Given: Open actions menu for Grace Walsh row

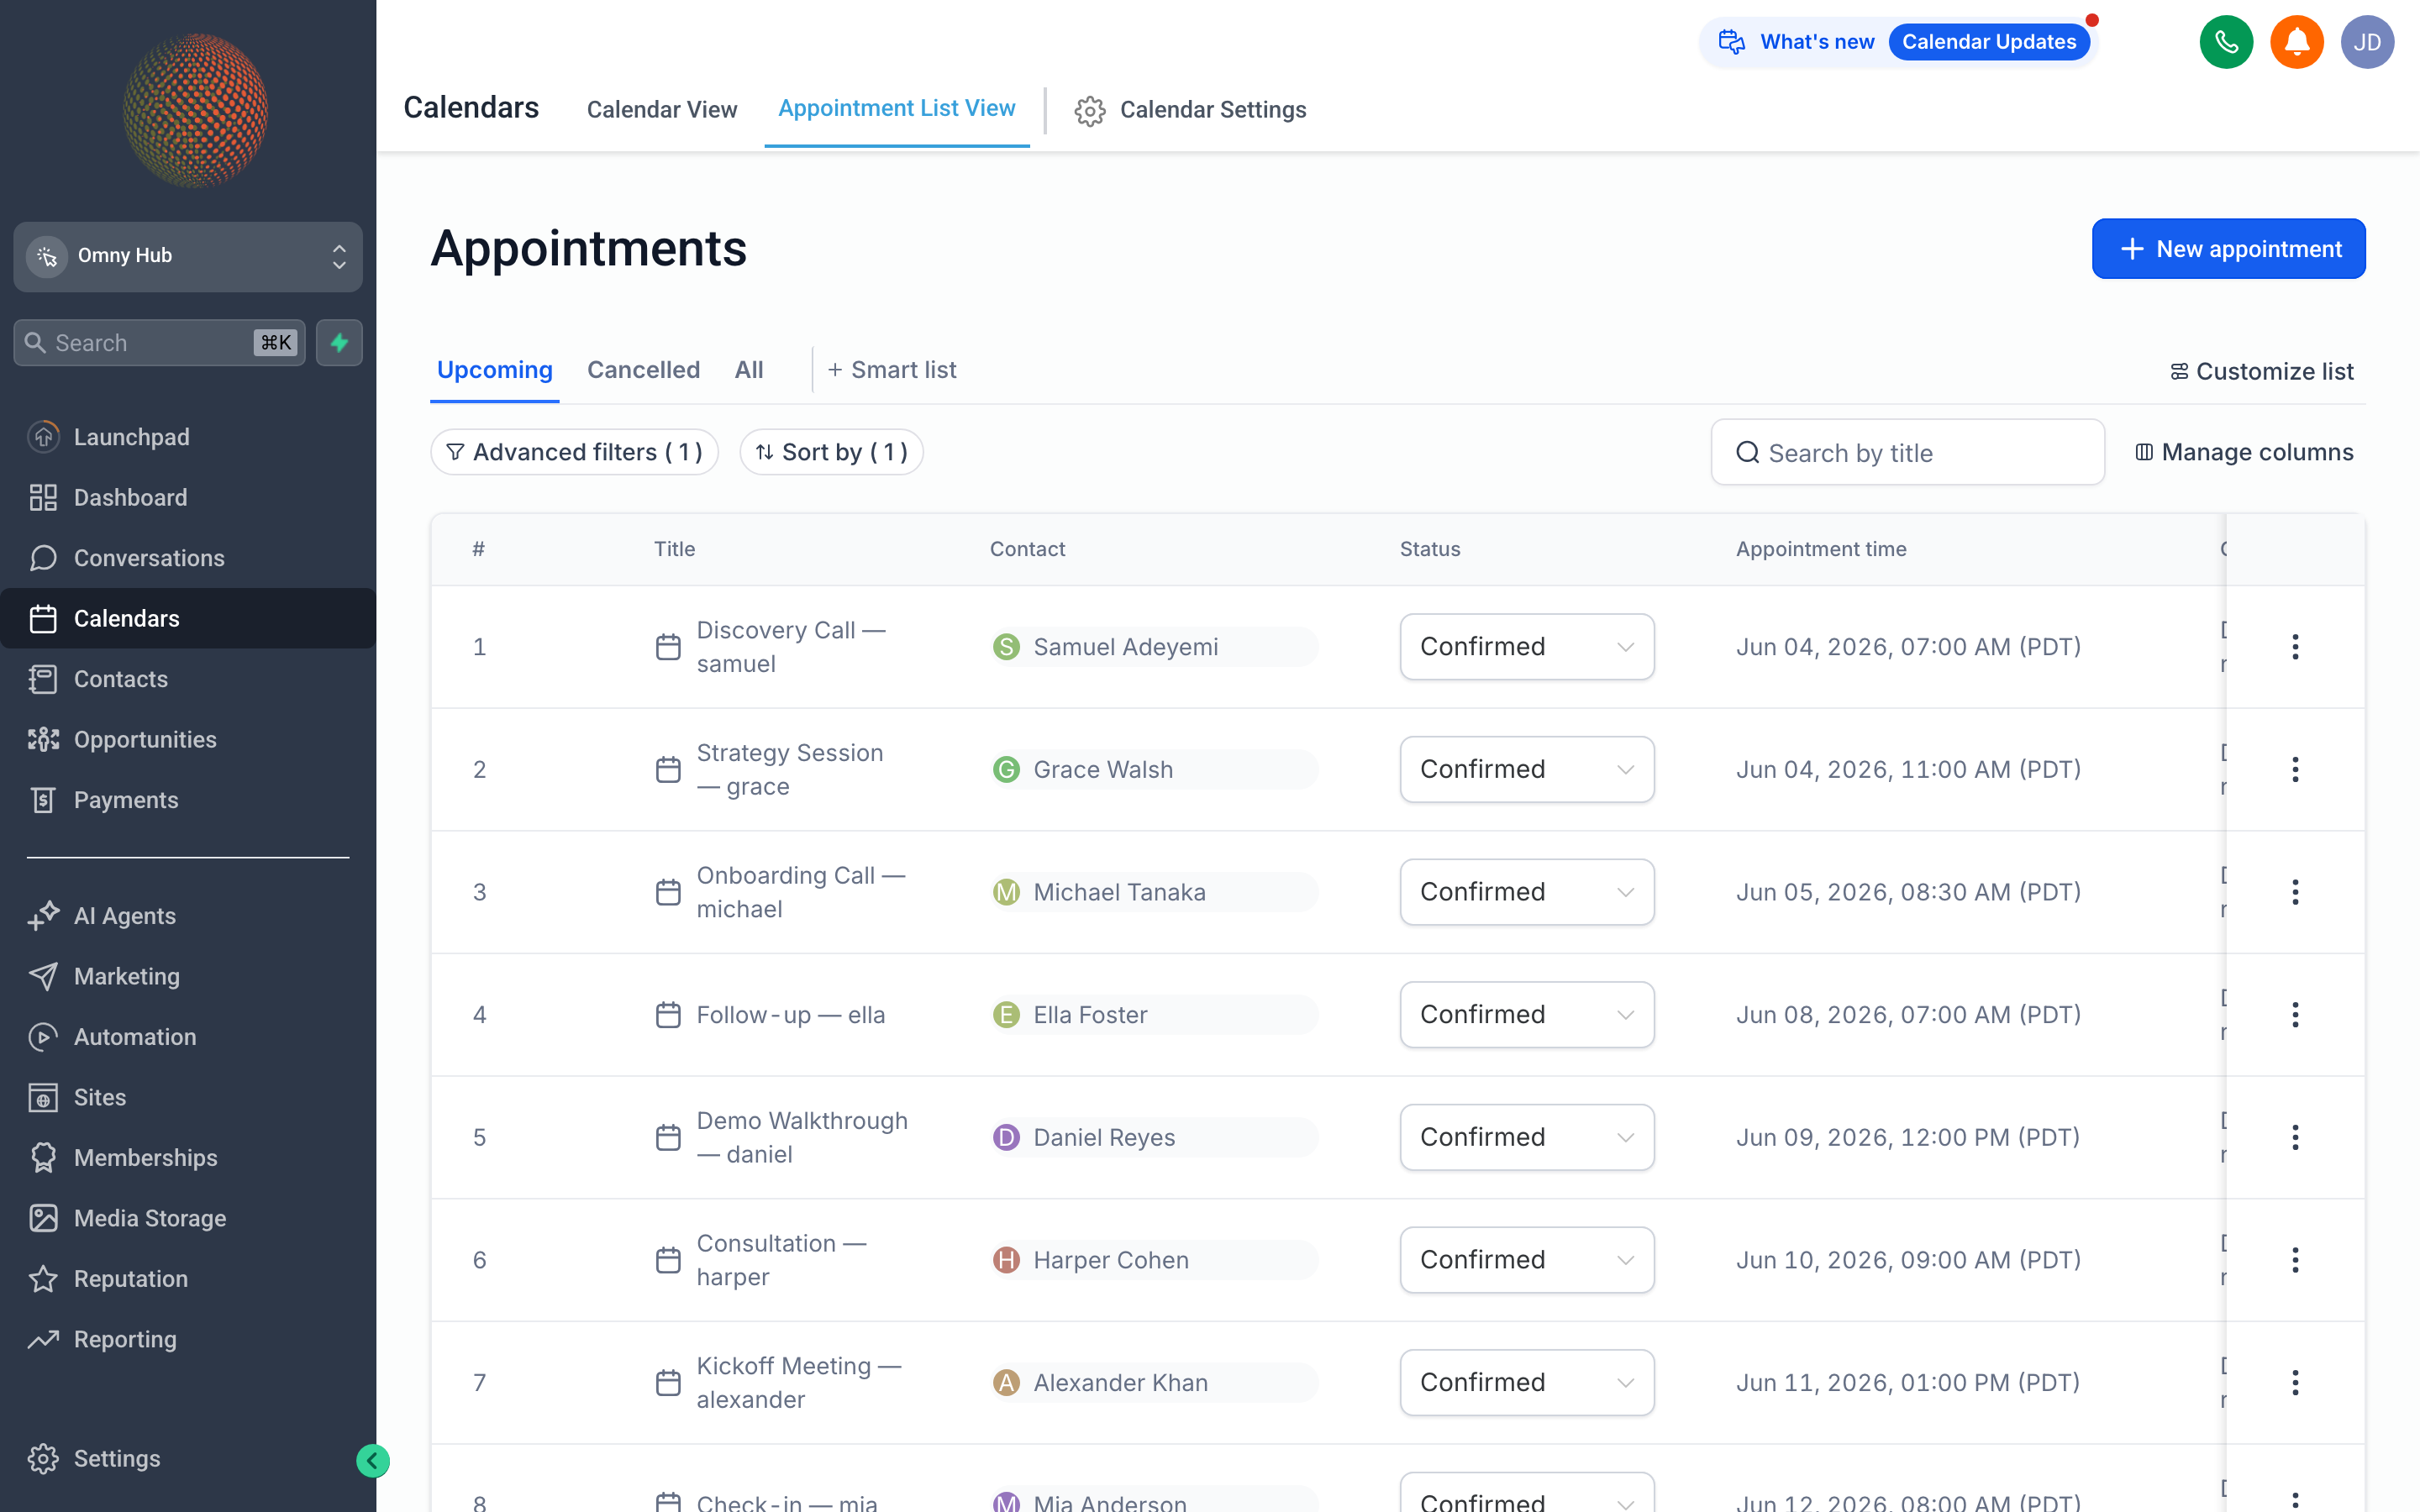Looking at the screenshot, I should (2295, 769).
